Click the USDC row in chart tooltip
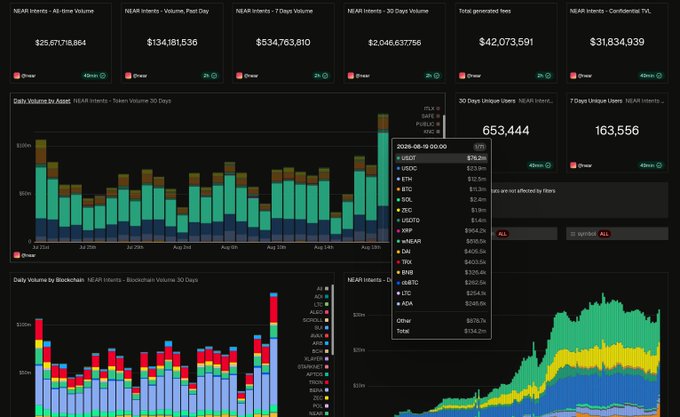680x417 pixels. pos(441,169)
